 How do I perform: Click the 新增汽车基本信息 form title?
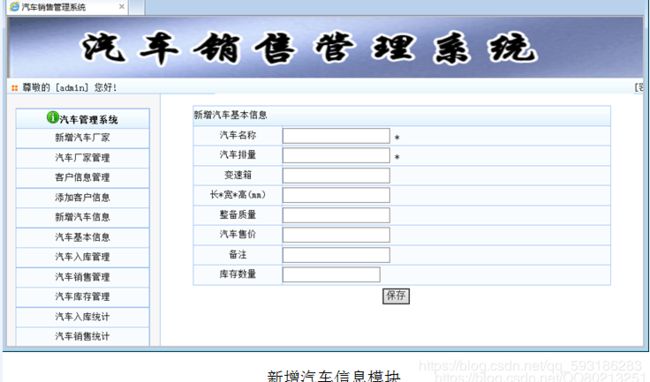(x=230, y=115)
